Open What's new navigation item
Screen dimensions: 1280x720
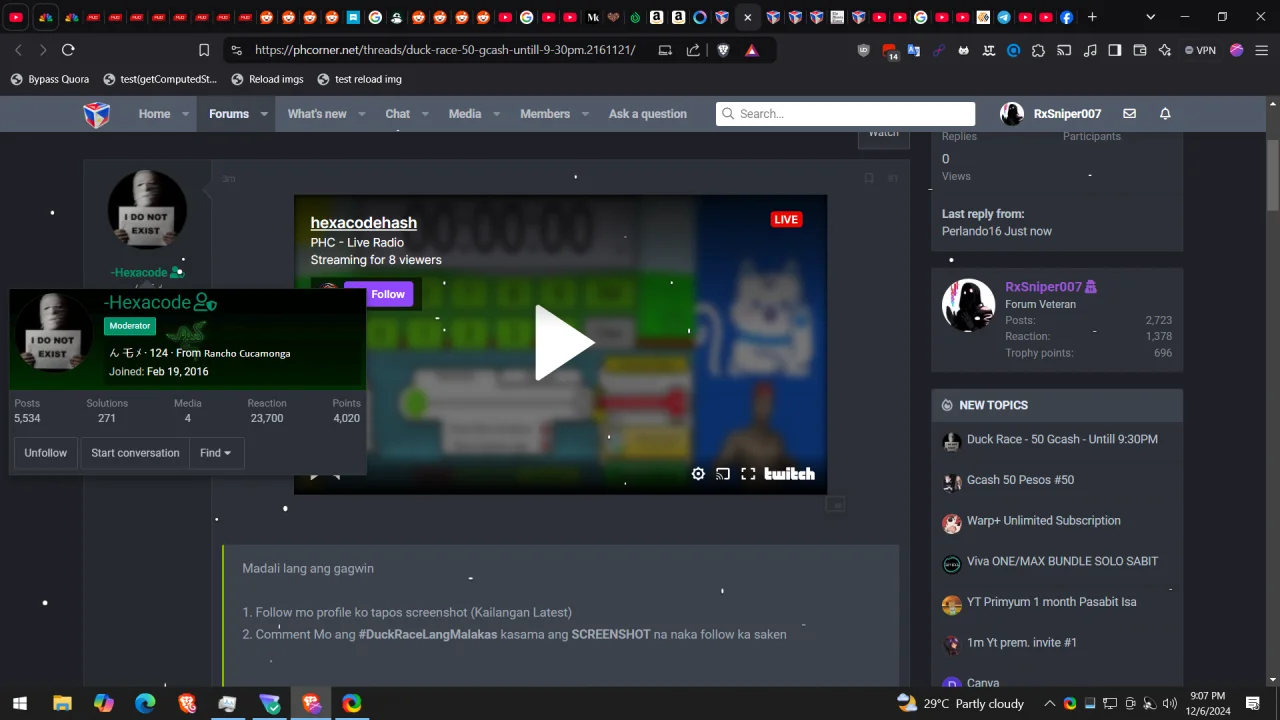point(317,114)
